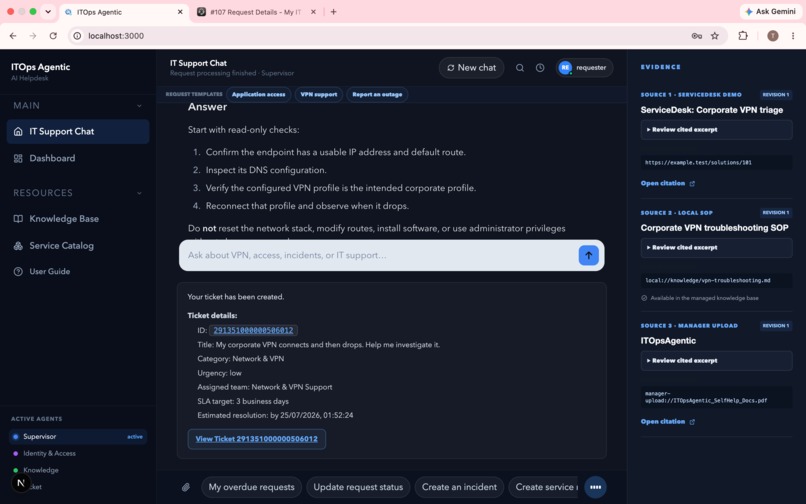Image resolution: width=806 pixels, height=504 pixels.
Task: View site information icon in address bar
Action: click(77, 35)
